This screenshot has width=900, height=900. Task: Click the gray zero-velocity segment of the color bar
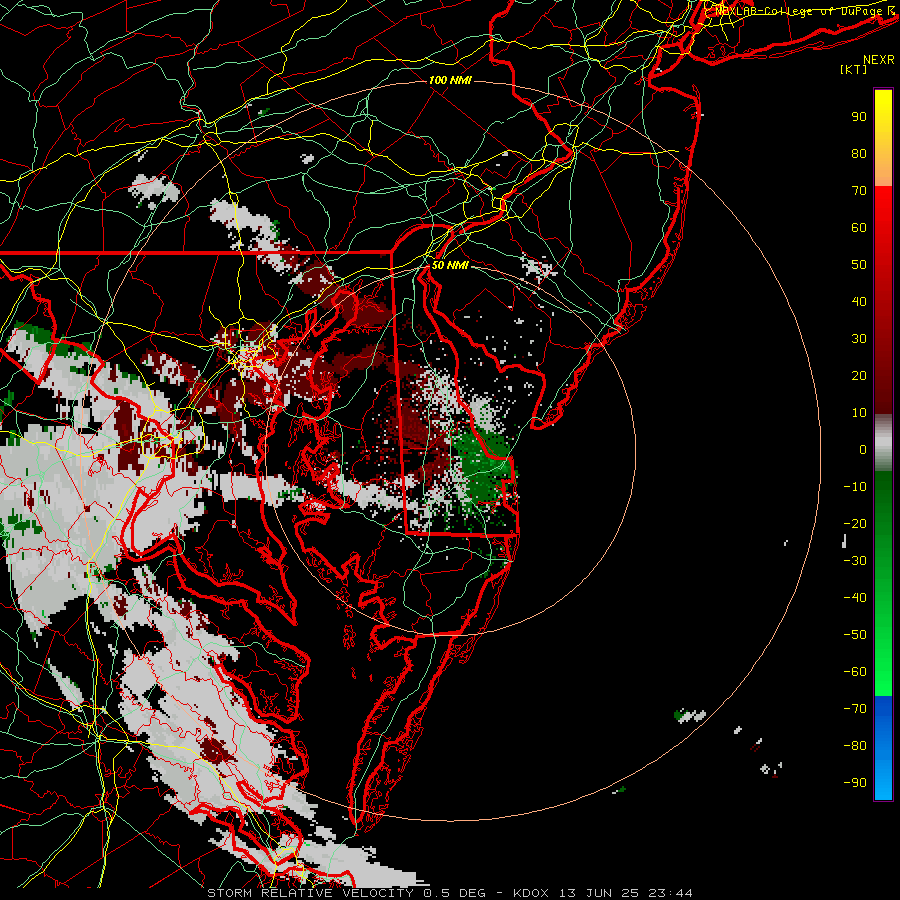(x=883, y=443)
